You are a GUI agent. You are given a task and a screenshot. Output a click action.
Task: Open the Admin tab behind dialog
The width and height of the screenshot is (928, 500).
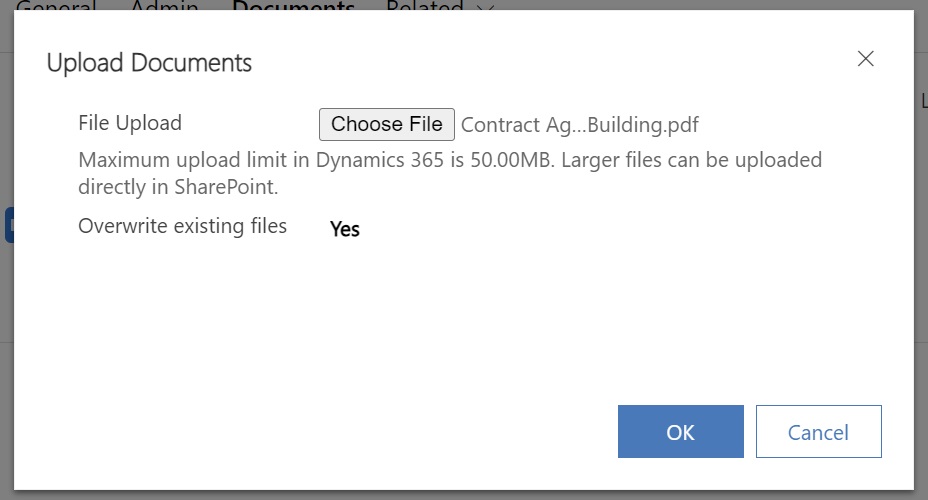click(164, 5)
